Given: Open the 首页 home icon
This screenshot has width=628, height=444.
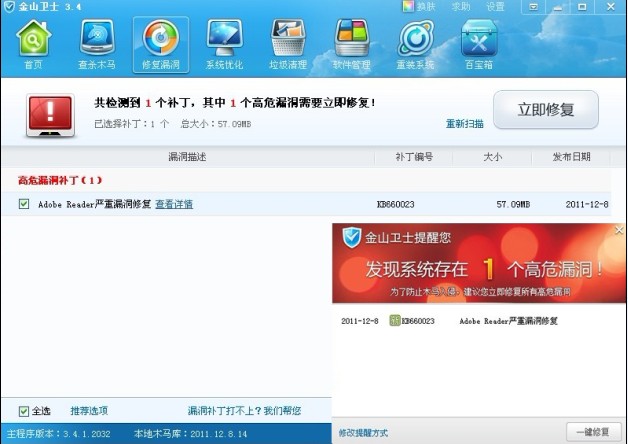Looking at the screenshot, I should (x=33, y=42).
